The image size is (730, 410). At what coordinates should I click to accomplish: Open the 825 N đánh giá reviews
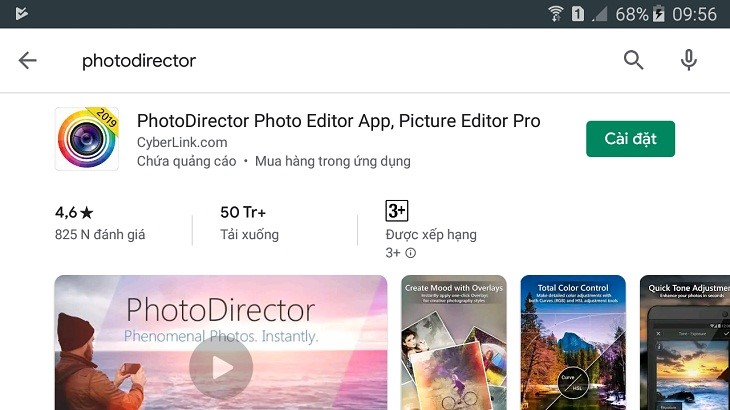pos(100,235)
